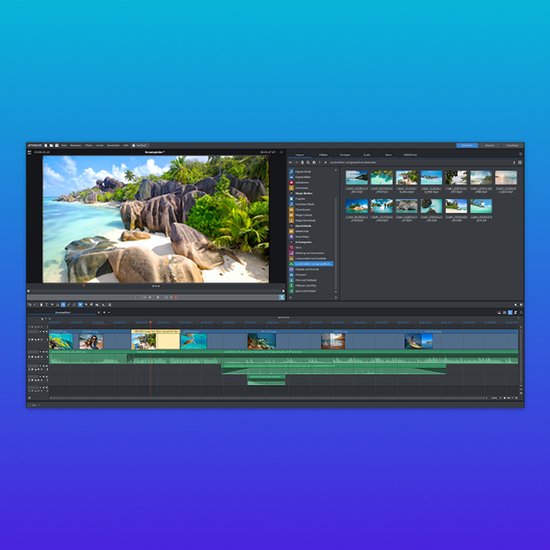This screenshot has width=550, height=550.
Task: Click the highlighted timeline view mode icon
Action: click(510, 312)
